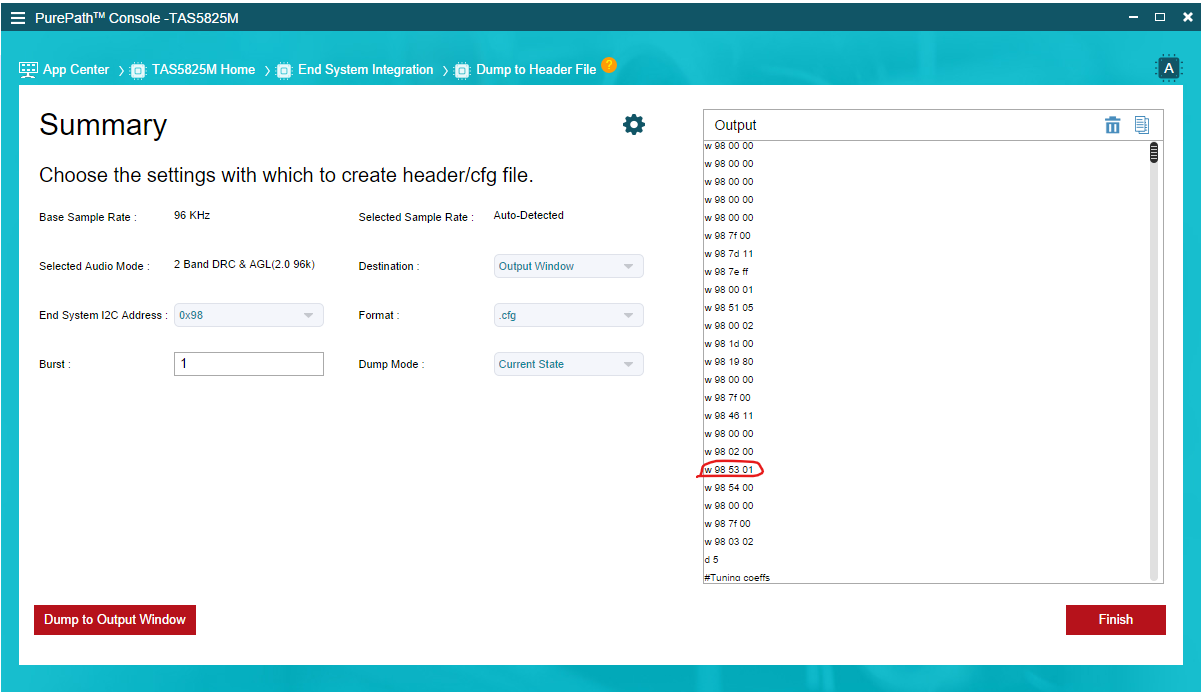This screenshot has width=1201, height=692.
Task: Click Dump to Output Window button
Action: (115, 620)
